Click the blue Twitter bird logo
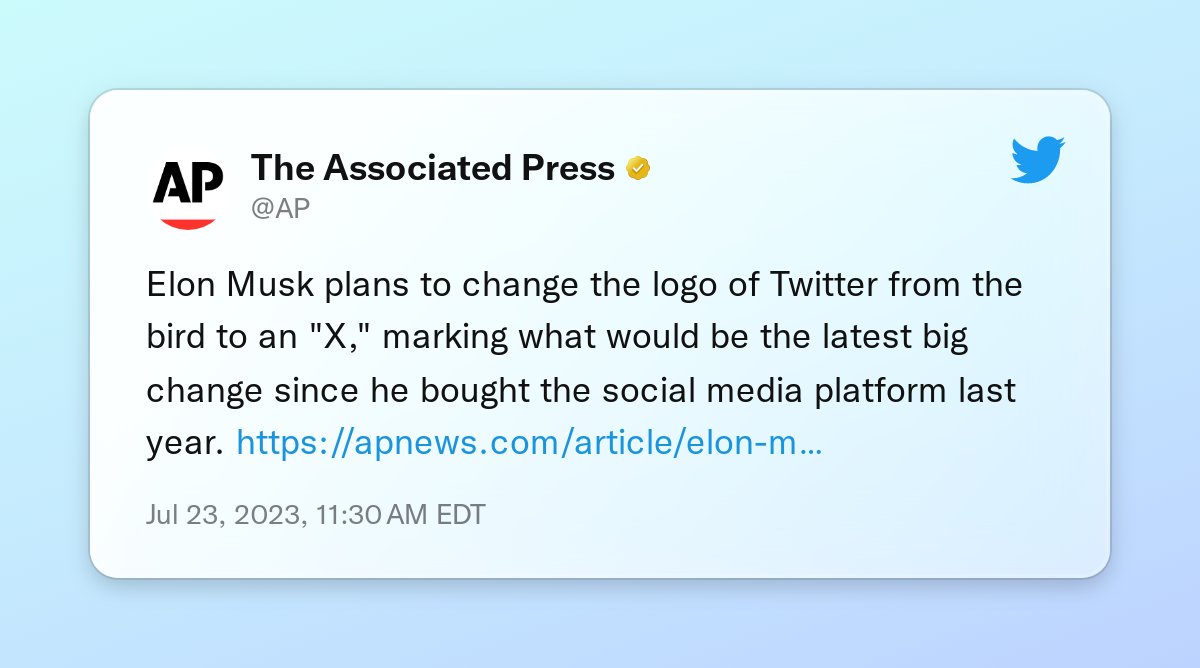1200x668 pixels. [1038, 160]
